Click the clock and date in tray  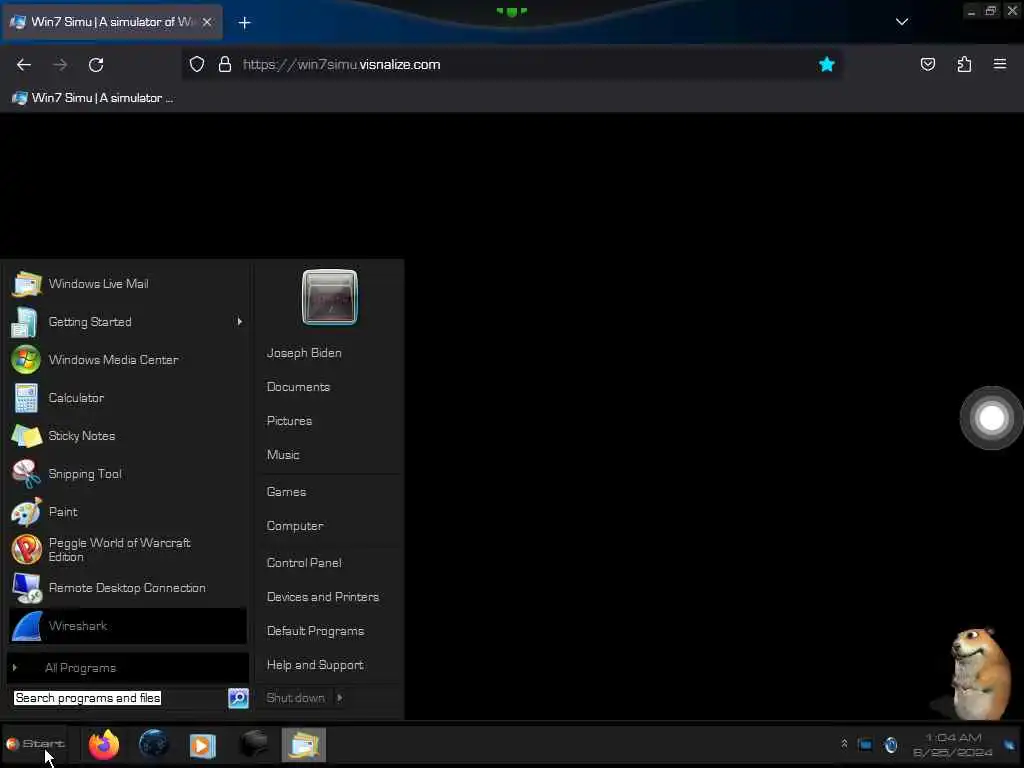953,745
